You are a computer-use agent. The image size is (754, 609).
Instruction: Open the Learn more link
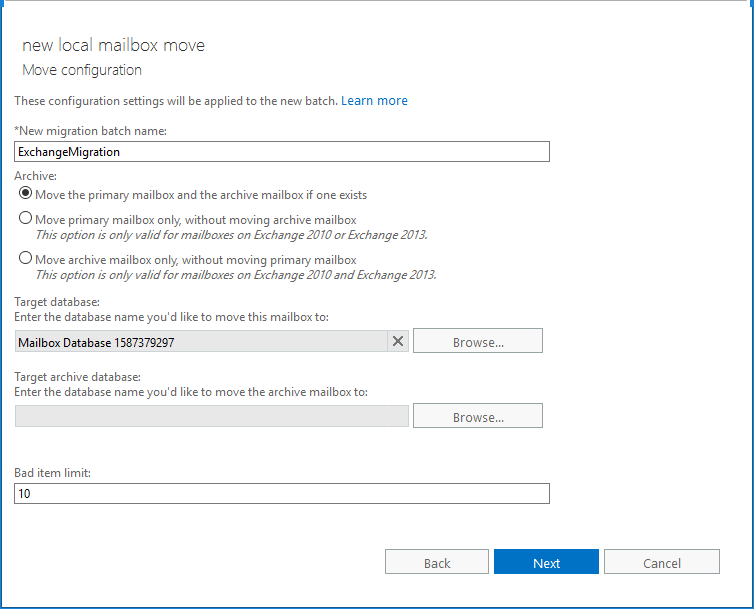[x=374, y=101]
